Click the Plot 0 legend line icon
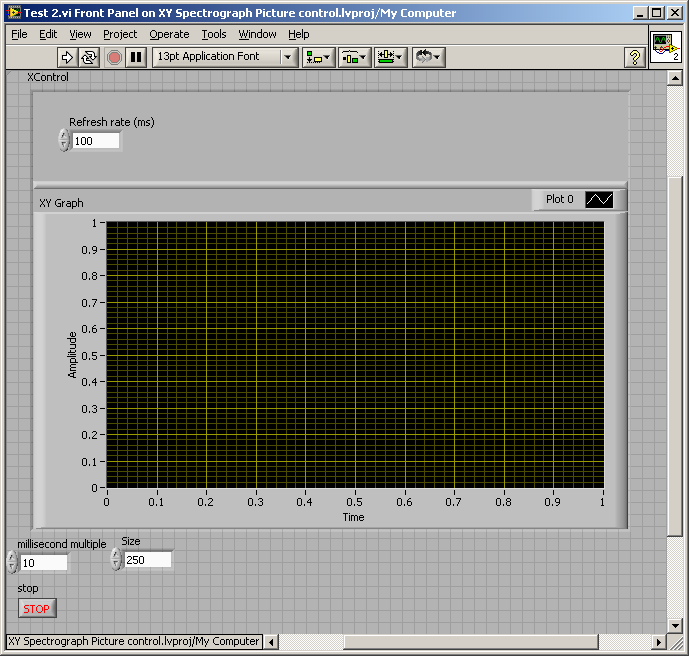 (599, 199)
